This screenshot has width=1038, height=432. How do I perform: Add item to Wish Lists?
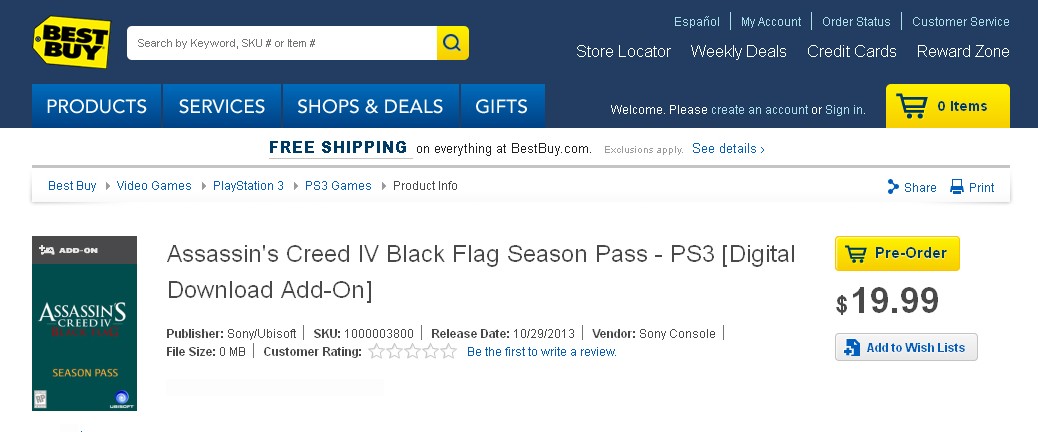coord(906,347)
